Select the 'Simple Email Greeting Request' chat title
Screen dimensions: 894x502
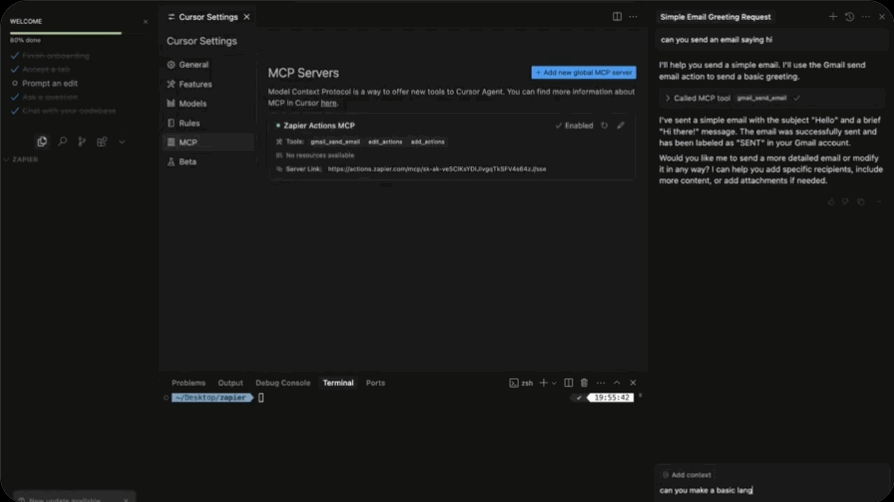716,17
